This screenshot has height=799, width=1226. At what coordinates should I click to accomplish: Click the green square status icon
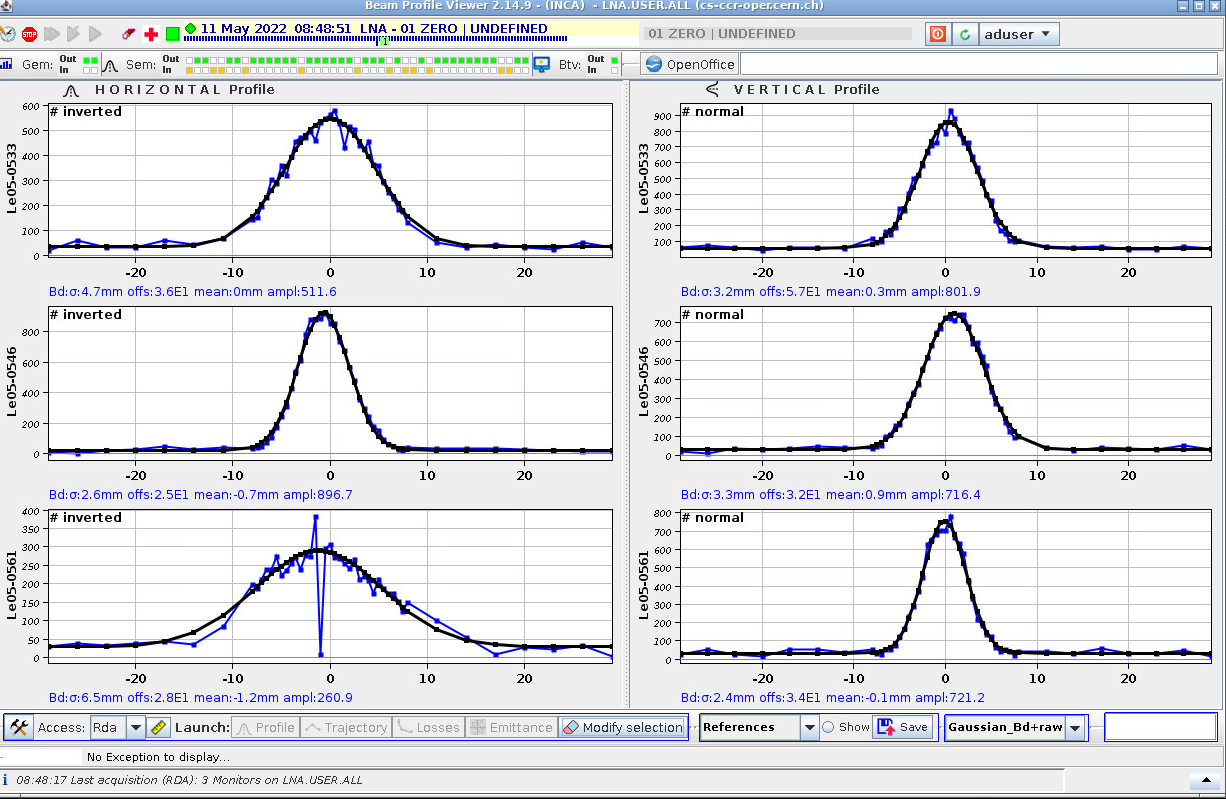point(172,34)
